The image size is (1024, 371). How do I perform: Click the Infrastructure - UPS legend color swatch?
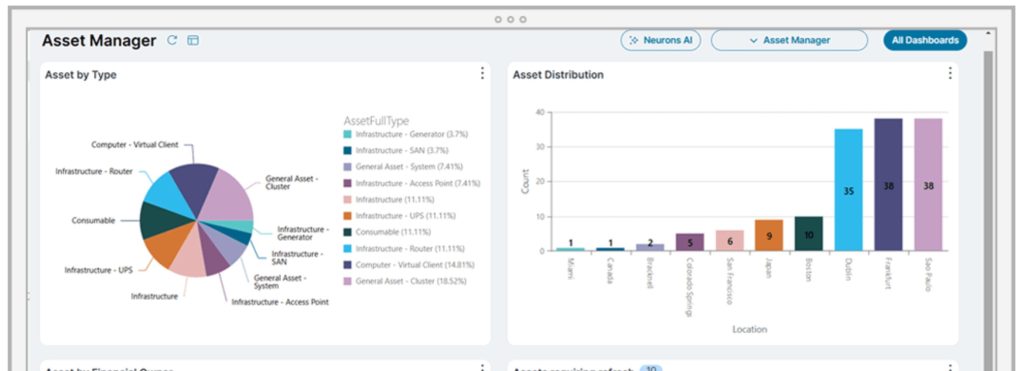[347, 216]
